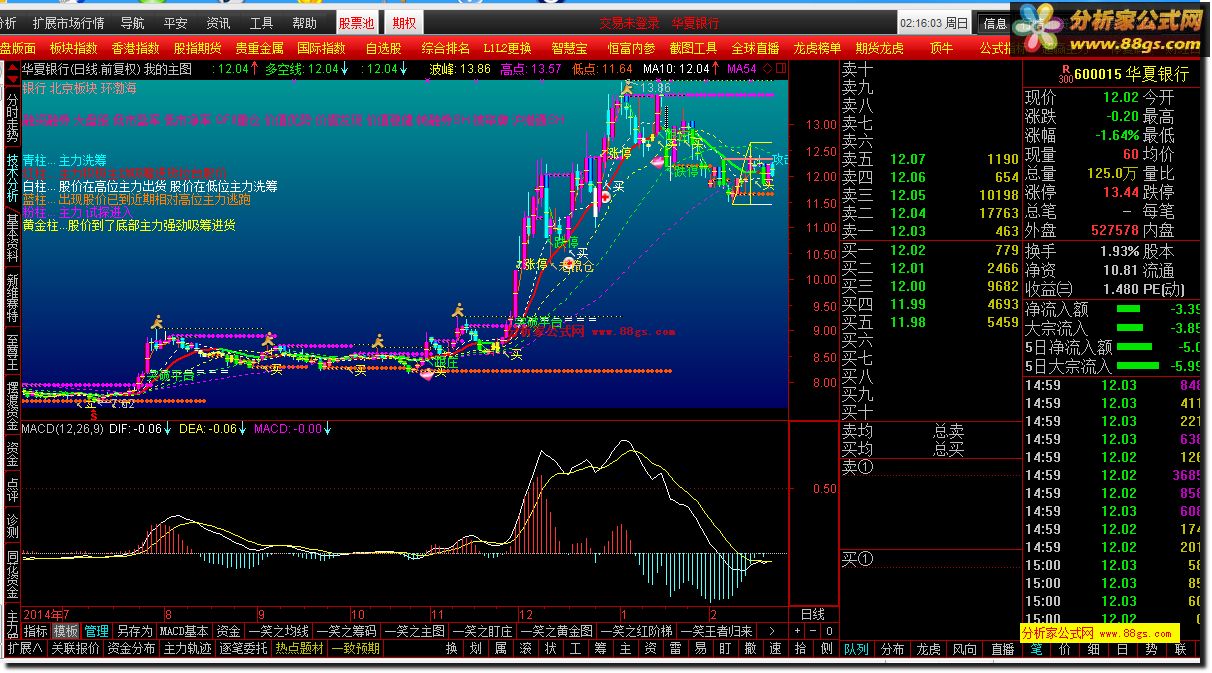Open the 扩展市场行情 menu
Screen dimensions: 1212x673
[x=68, y=23]
